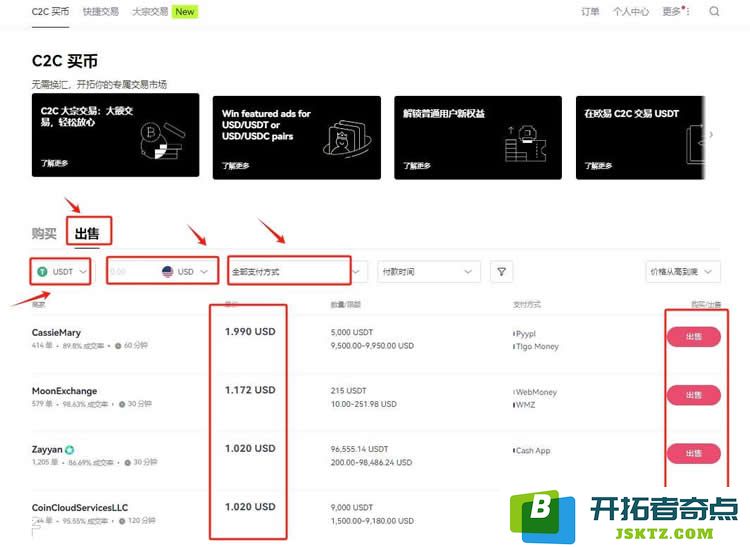Show next banner with the carousel arrow
This screenshot has height=547, width=750.
click(711, 135)
